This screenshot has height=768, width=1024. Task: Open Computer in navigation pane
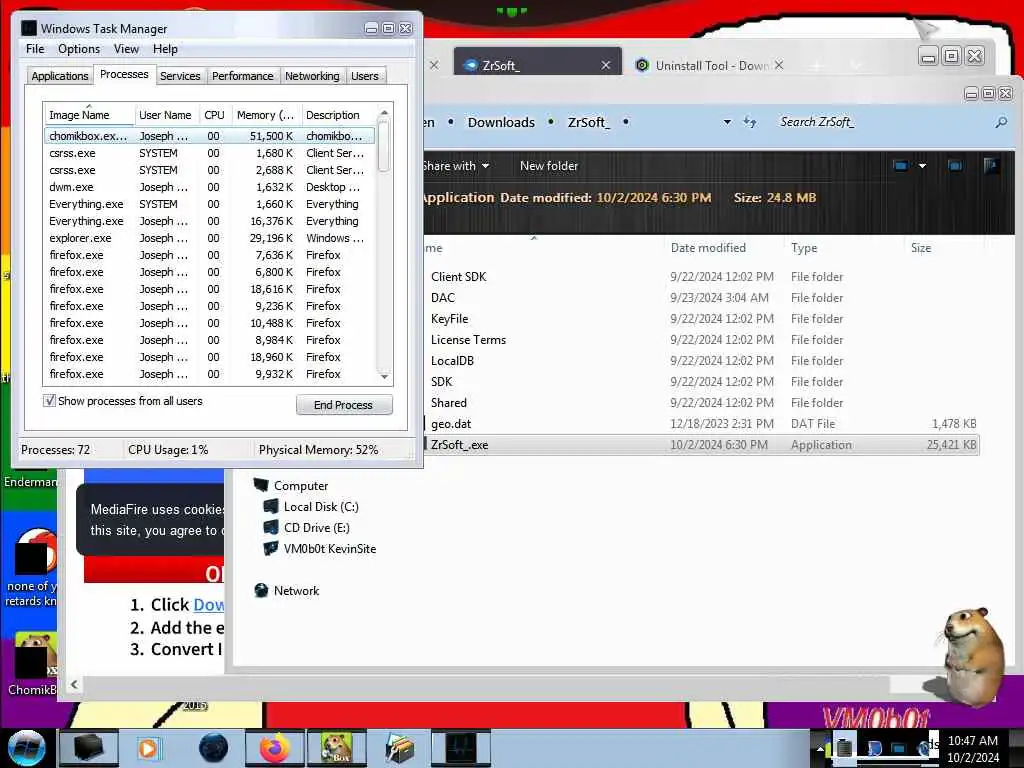click(300, 486)
